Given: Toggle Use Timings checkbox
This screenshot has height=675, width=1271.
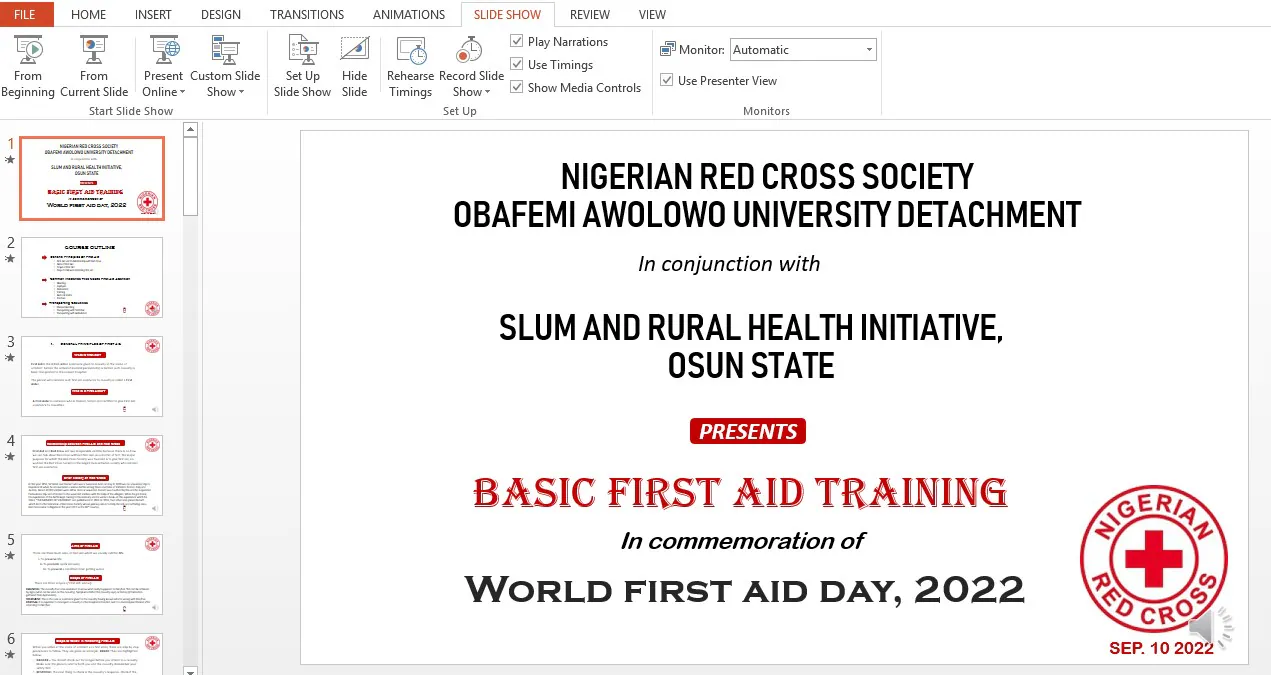Looking at the screenshot, I should click(x=517, y=64).
